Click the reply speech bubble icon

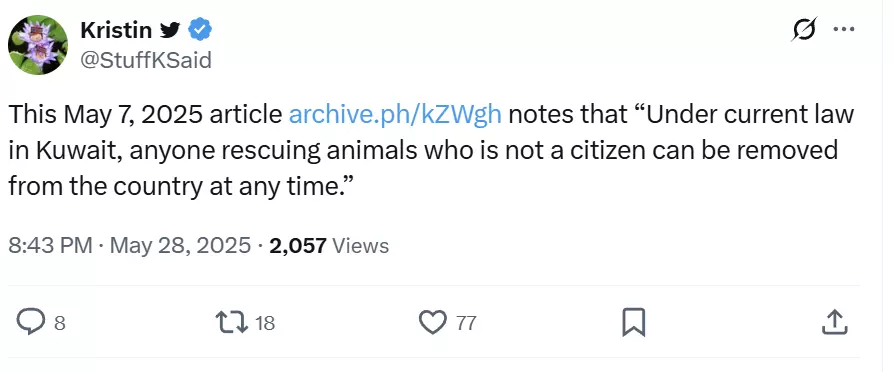coord(30,322)
